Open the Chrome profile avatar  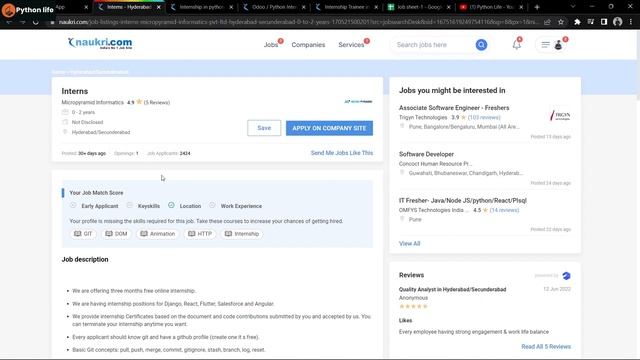click(x=618, y=22)
